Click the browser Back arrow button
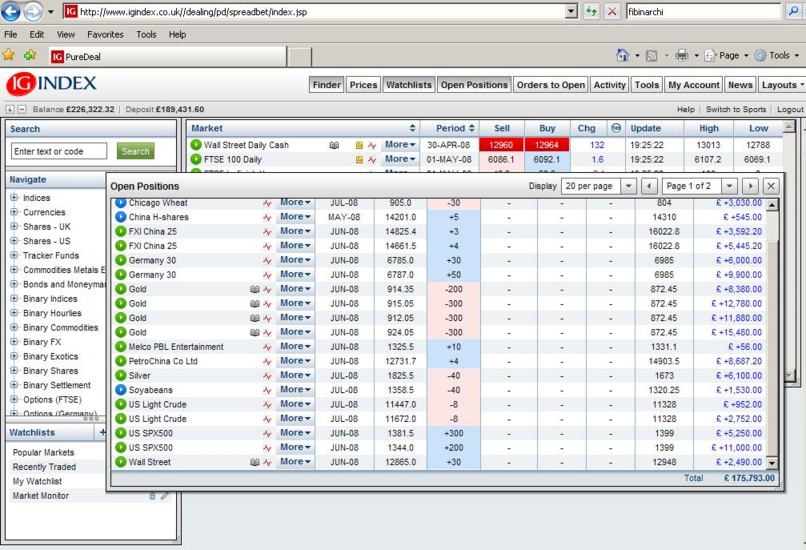Screen dimensions: 806x550 (x=11, y=11)
